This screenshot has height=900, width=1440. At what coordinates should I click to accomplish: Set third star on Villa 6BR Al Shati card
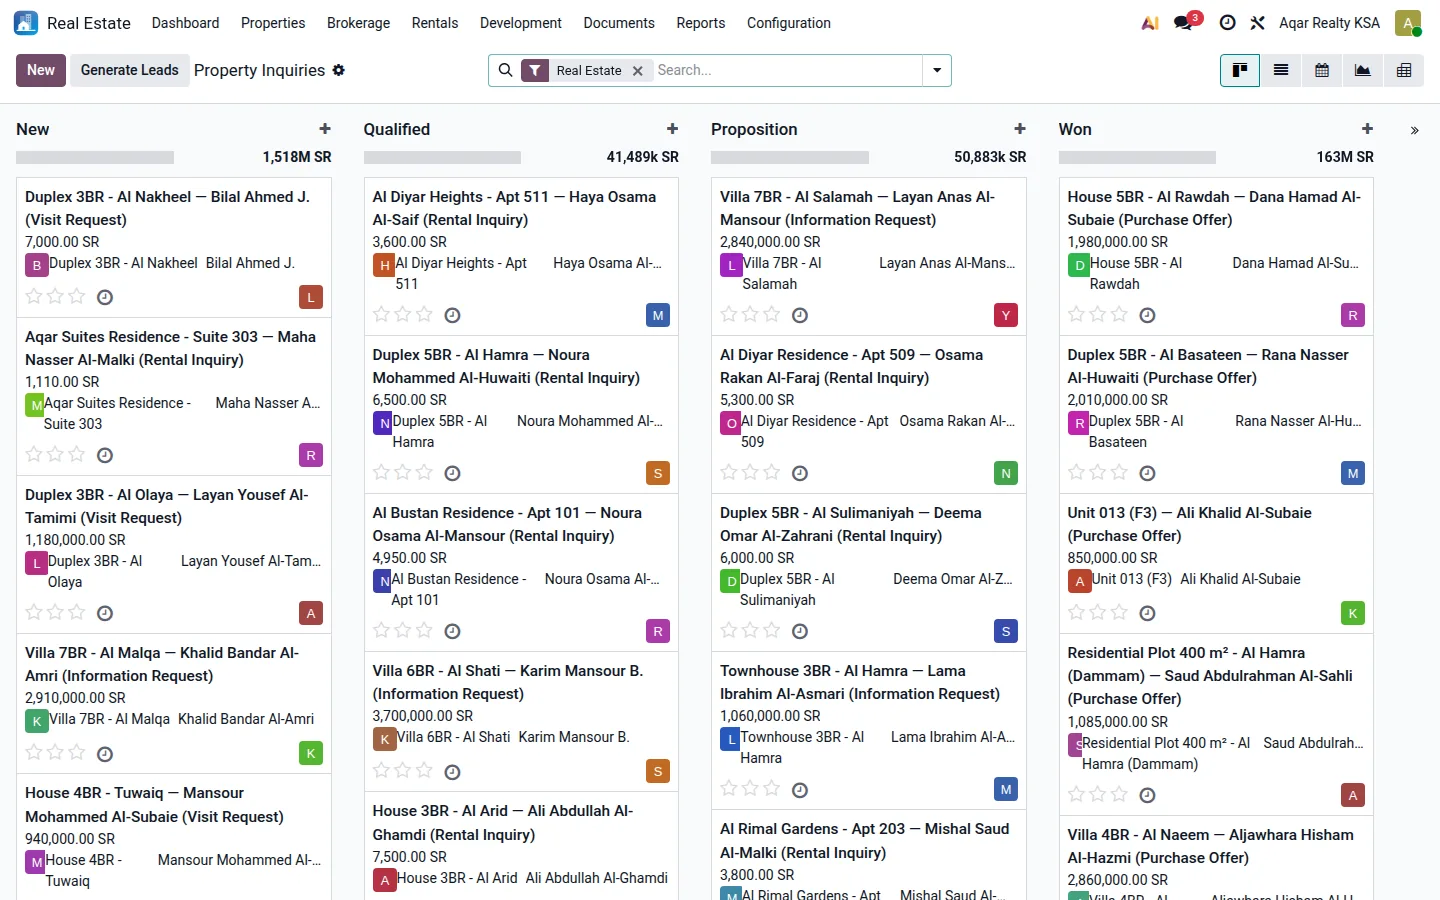(x=424, y=771)
